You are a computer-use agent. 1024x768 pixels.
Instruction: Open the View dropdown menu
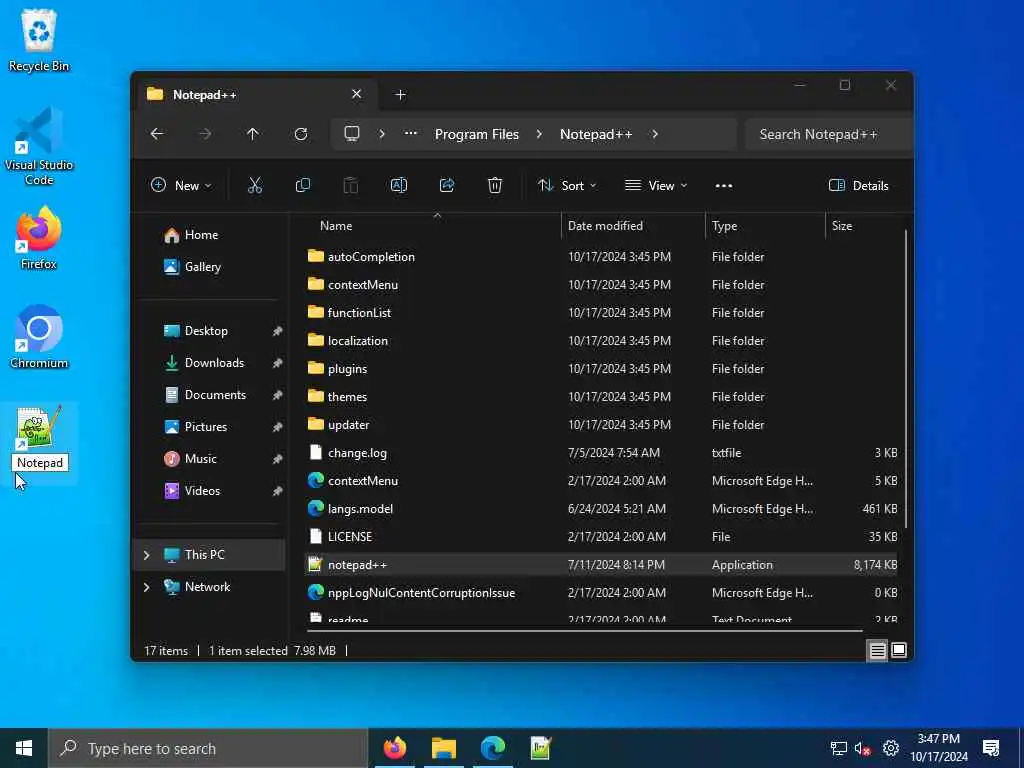[656, 185]
